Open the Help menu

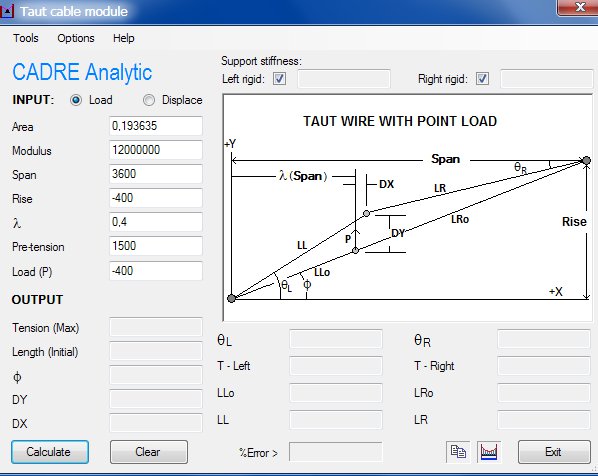(124, 38)
